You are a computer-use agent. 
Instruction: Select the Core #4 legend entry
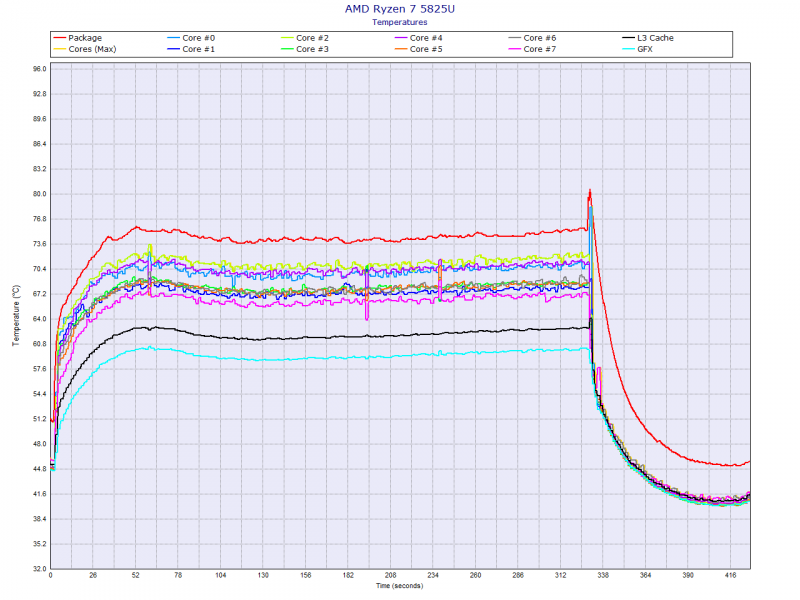coord(427,38)
